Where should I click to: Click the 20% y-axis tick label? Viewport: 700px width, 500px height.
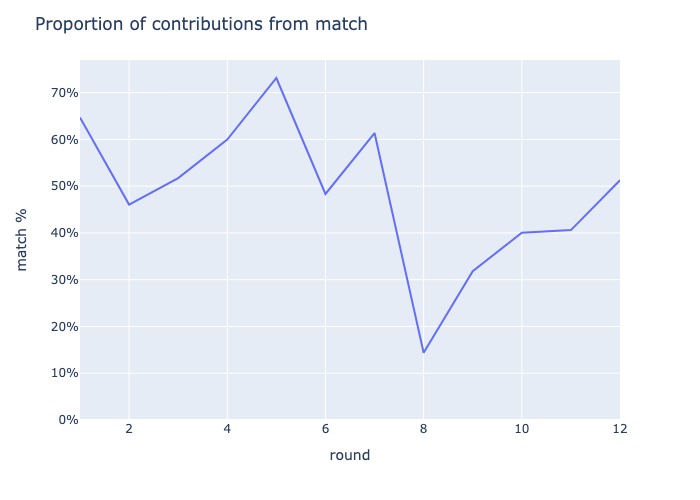[65, 327]
